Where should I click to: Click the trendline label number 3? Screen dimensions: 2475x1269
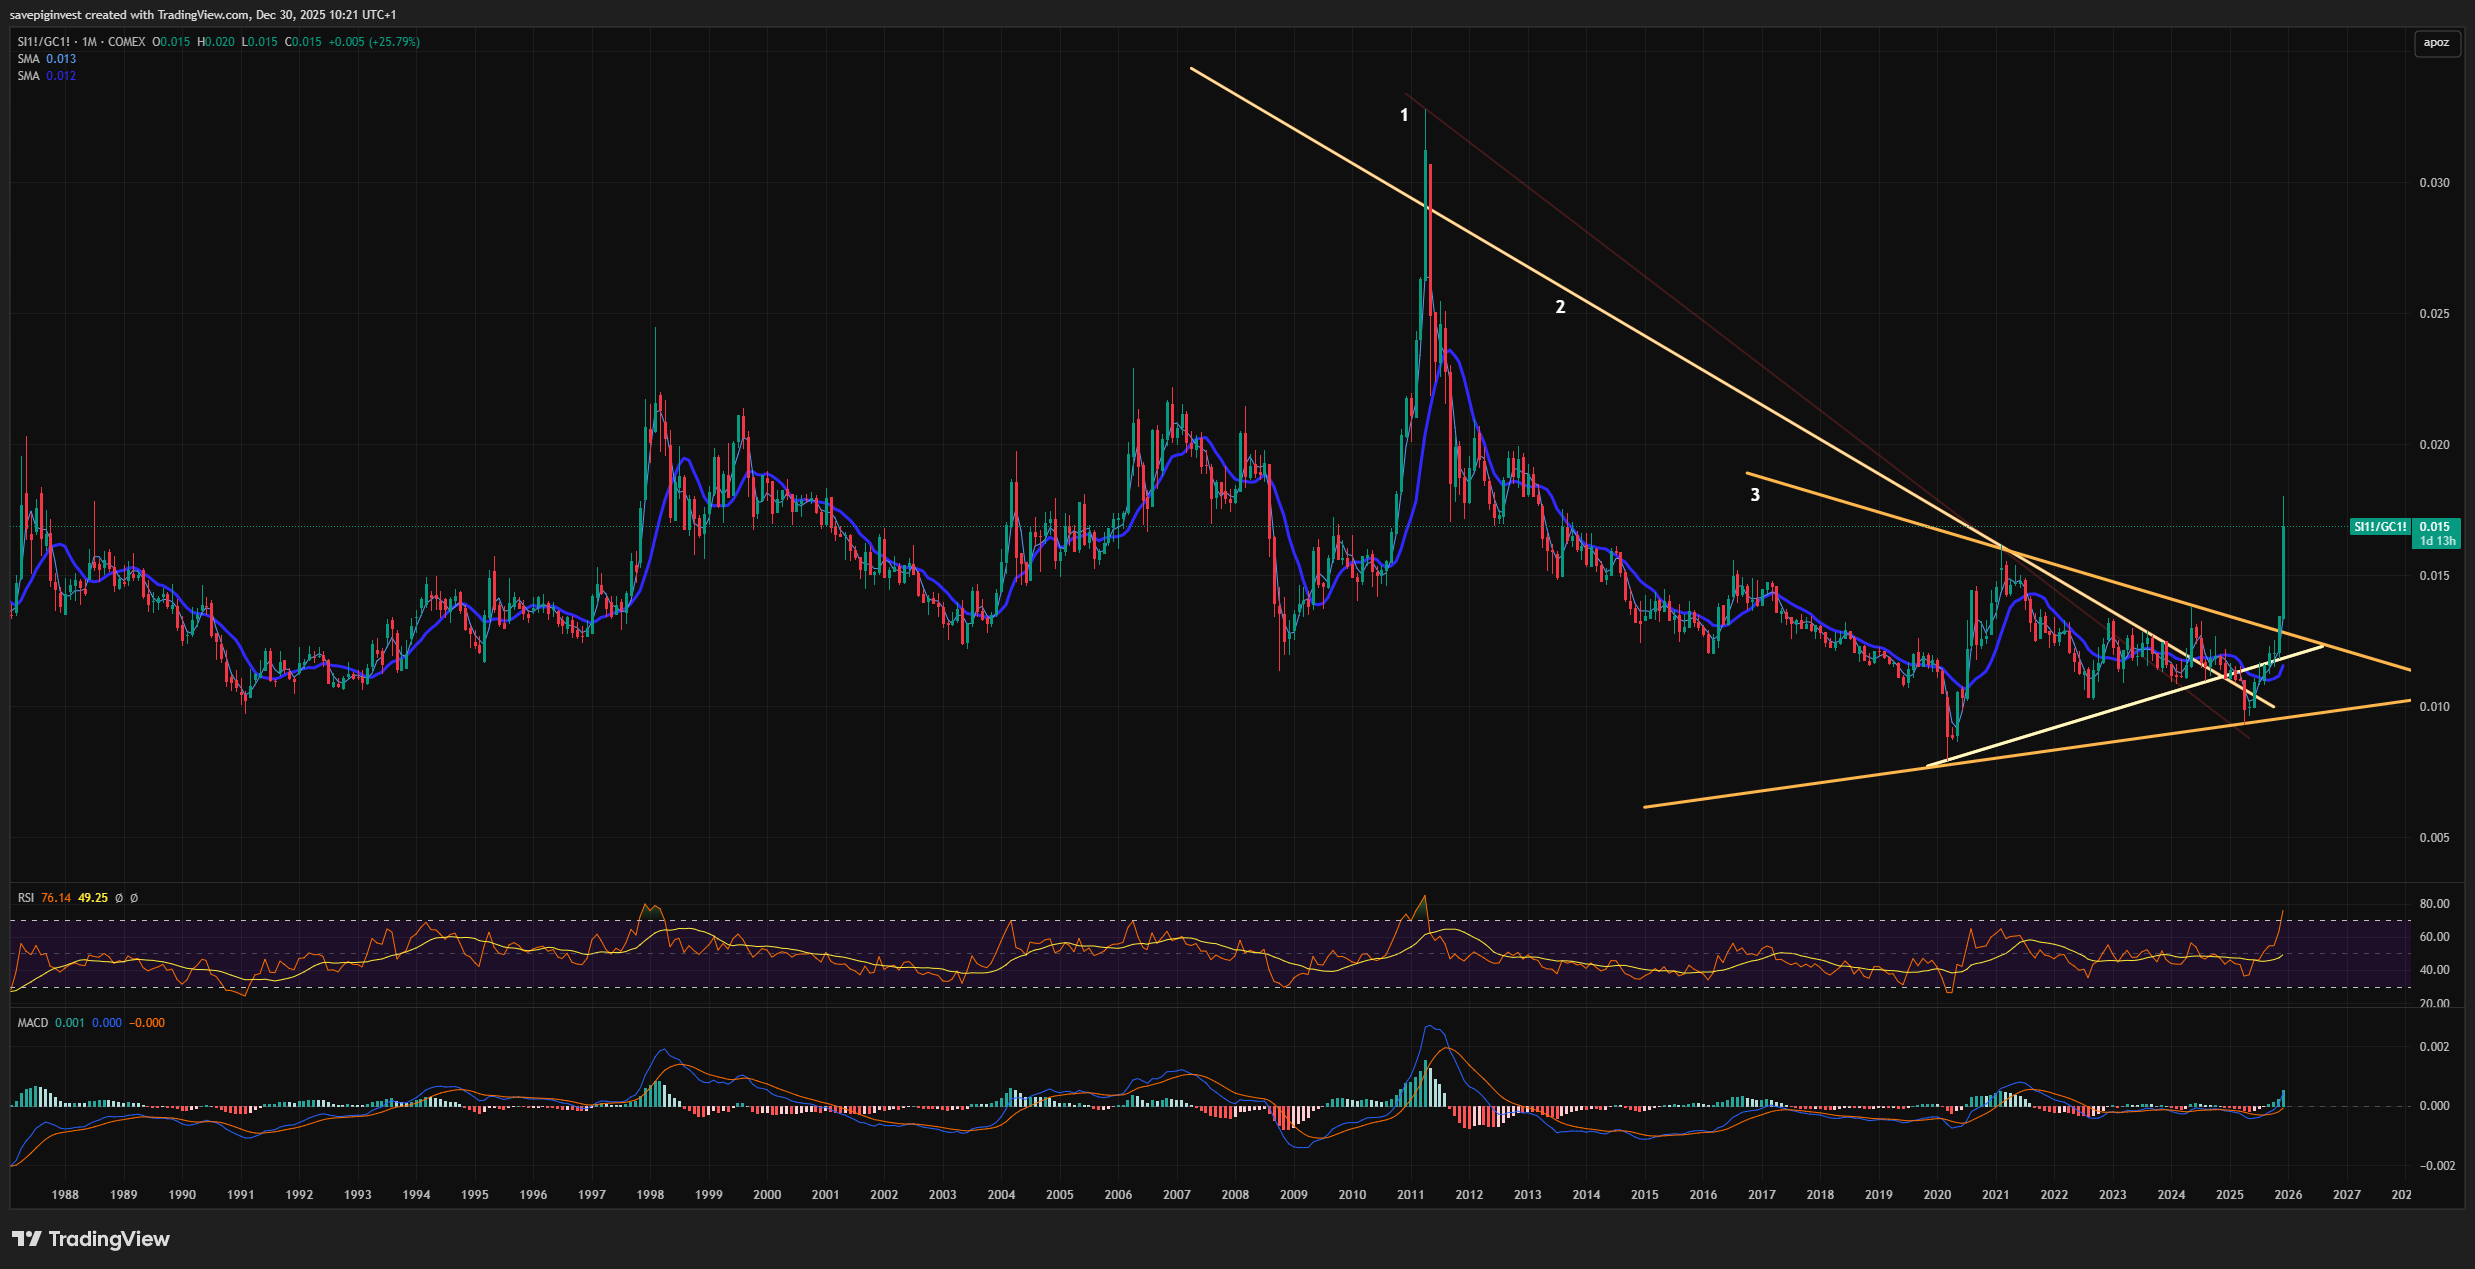[x=1754, y=494]
